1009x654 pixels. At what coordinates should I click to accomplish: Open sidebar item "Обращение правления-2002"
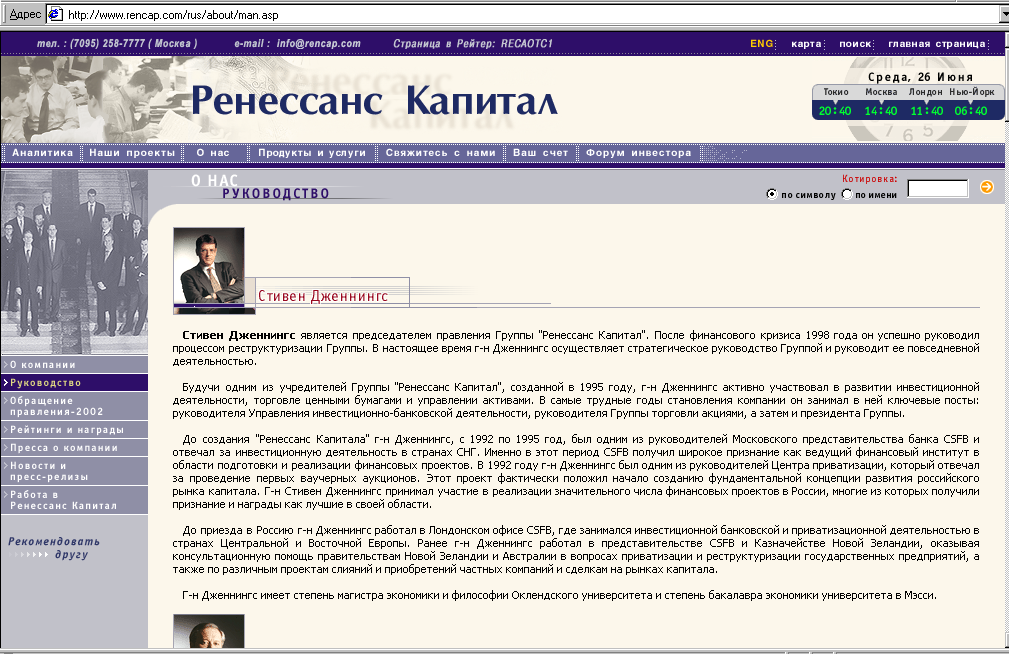point(75,406)
